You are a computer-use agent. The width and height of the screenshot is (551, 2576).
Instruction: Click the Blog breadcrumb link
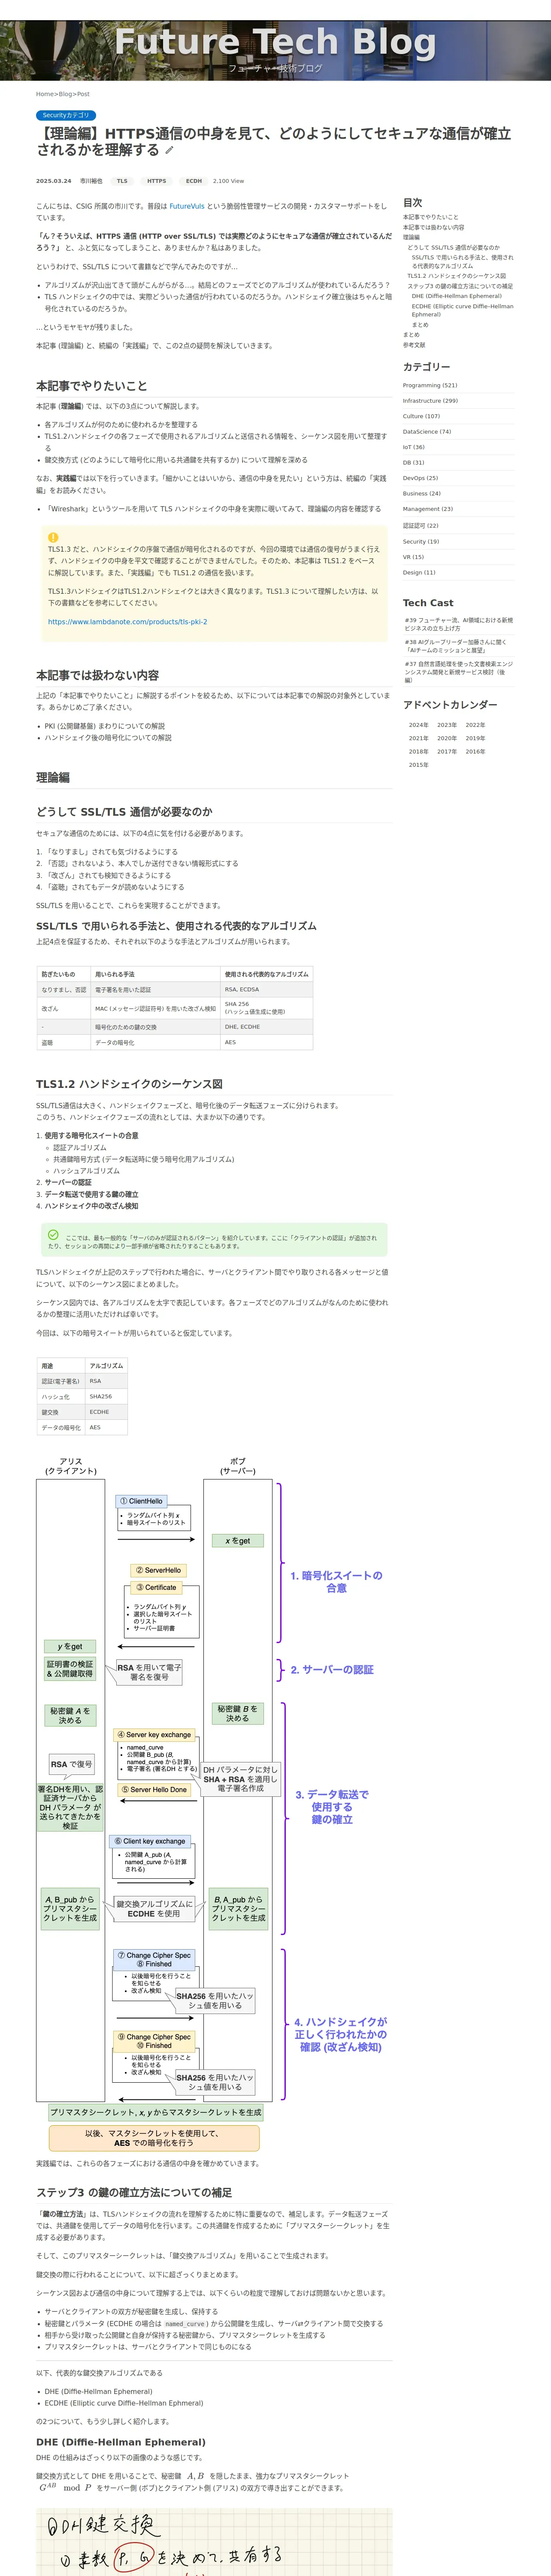[x=64, y=94]
